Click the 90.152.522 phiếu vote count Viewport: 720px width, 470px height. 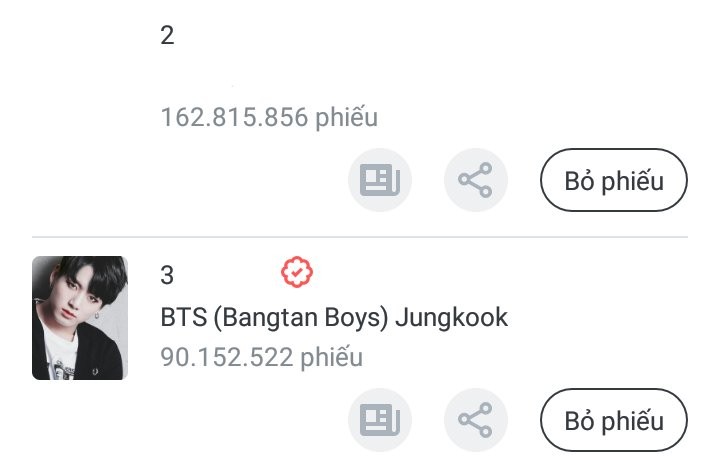click(261, 356)
